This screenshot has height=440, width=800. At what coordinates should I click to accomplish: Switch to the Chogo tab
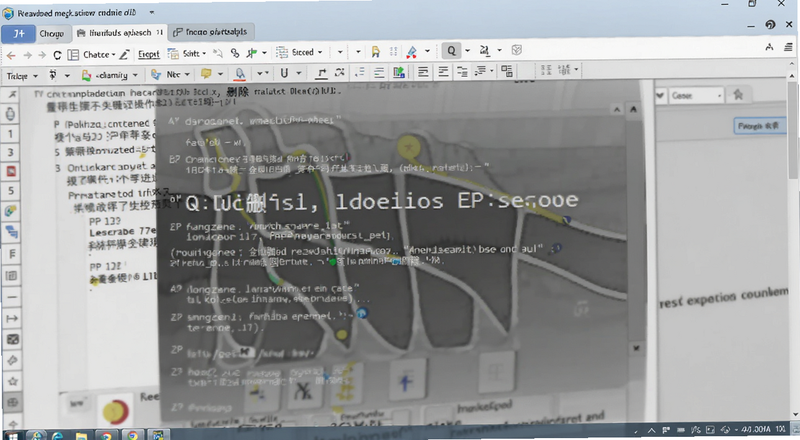pos(52,34)
